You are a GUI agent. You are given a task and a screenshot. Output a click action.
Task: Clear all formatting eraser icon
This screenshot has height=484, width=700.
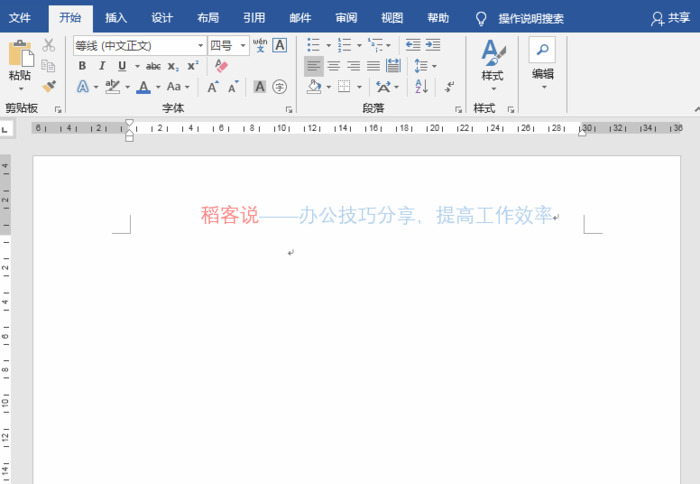[221, 66]
